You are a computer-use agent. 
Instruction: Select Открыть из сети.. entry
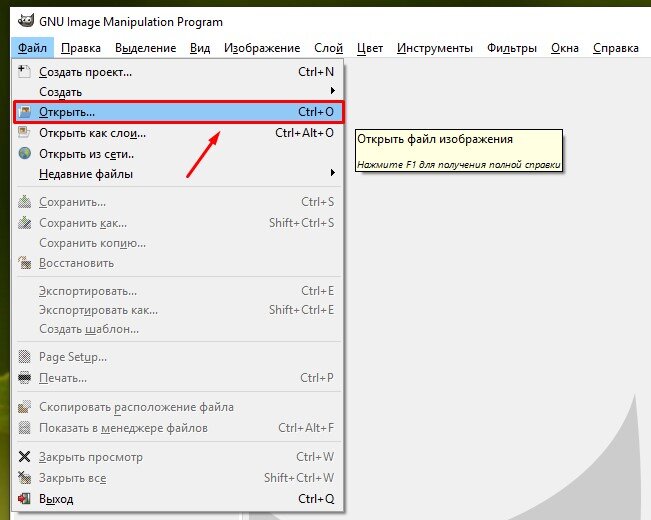[178, 154]
